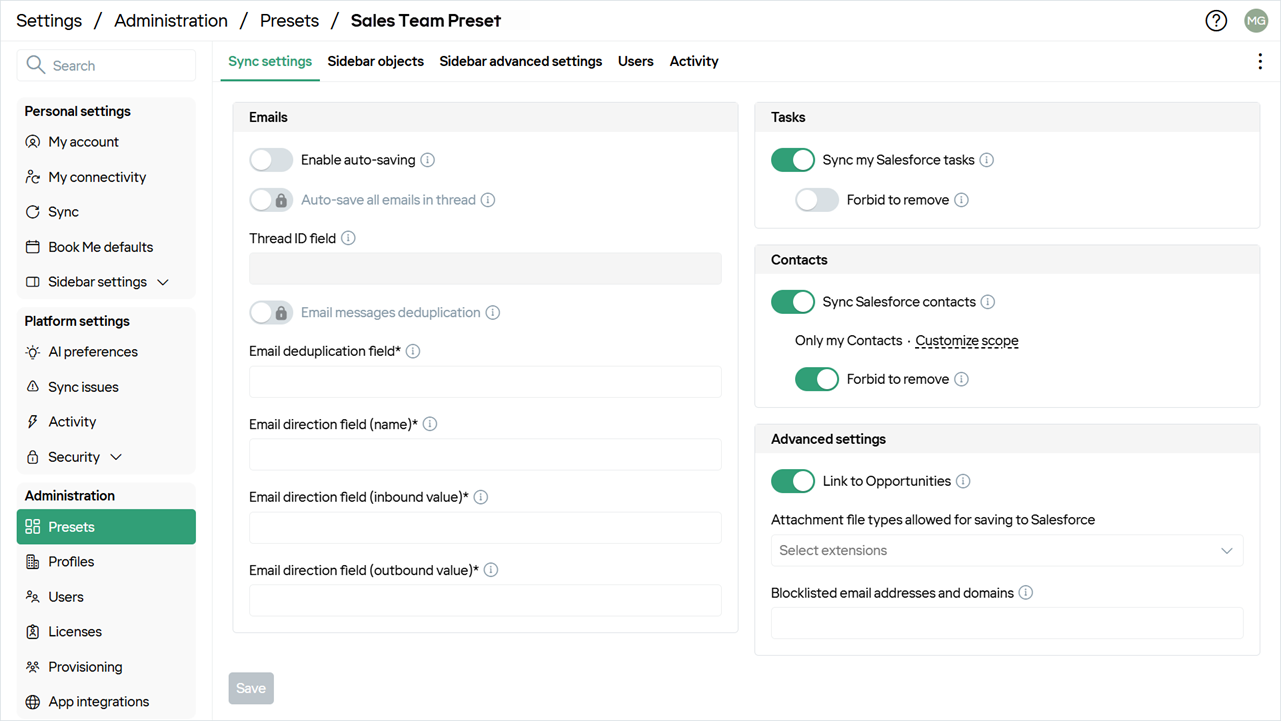
Task: Click the Customize scope link
Action: click(x=967, y=341)
